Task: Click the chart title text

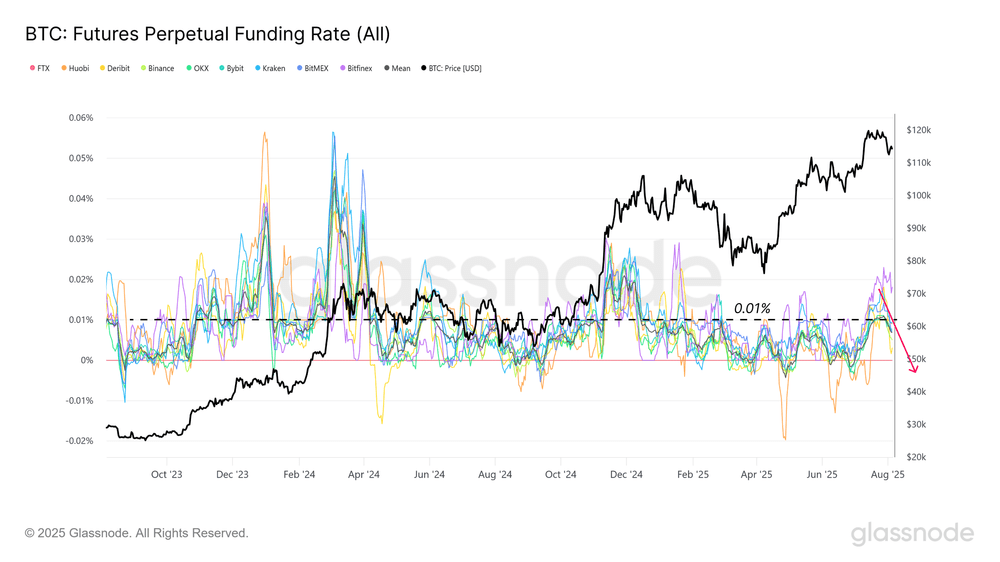Action: (207, 34)
